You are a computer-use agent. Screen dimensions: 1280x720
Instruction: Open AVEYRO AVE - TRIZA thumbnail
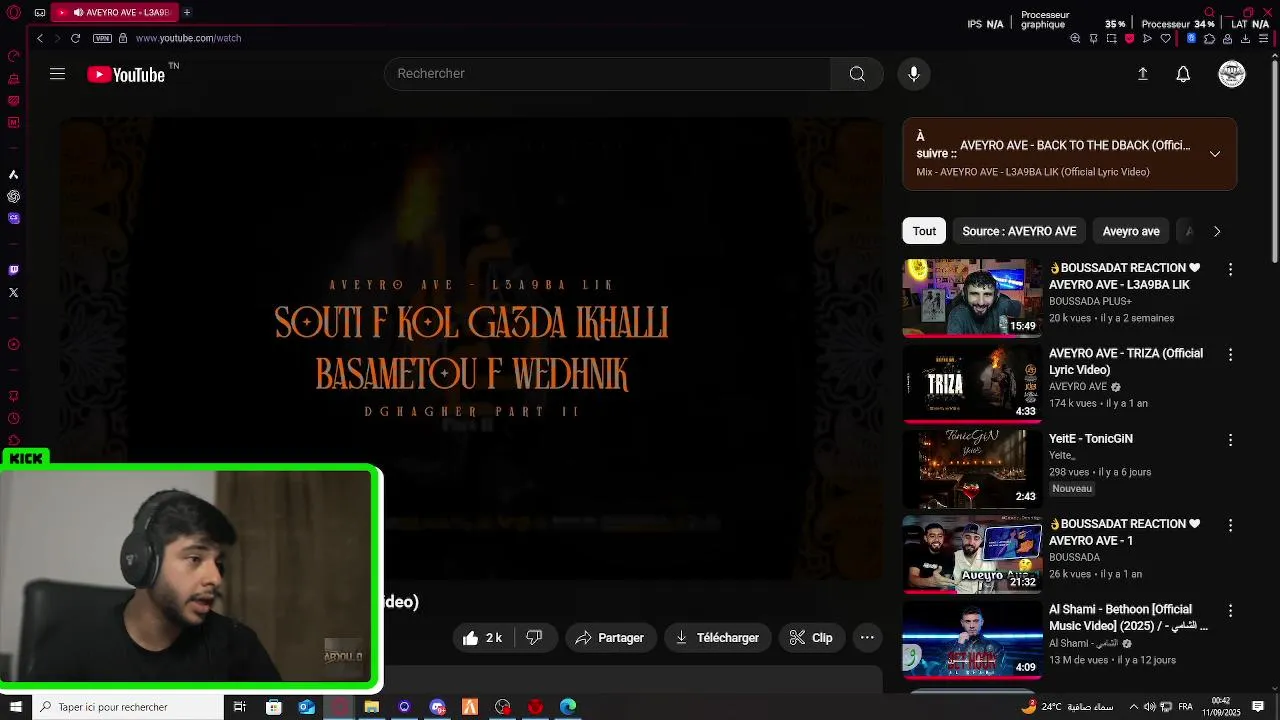click(x=972, y=383)
